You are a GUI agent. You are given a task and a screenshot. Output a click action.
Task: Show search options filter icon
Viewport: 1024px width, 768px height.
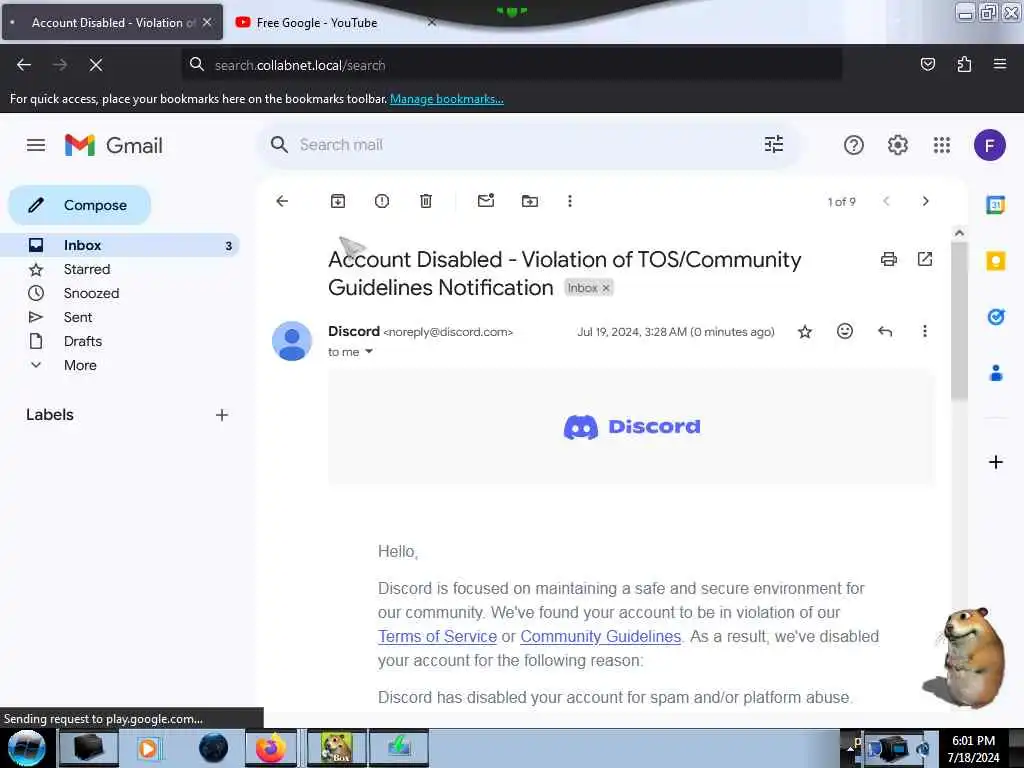pyautogui.click(x=774, y=144)
